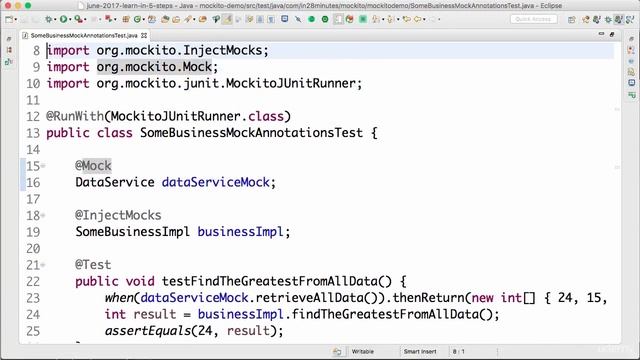Click the pin editor toolbar icon
This screenshot has height=360, width=640.
point(298,19)
